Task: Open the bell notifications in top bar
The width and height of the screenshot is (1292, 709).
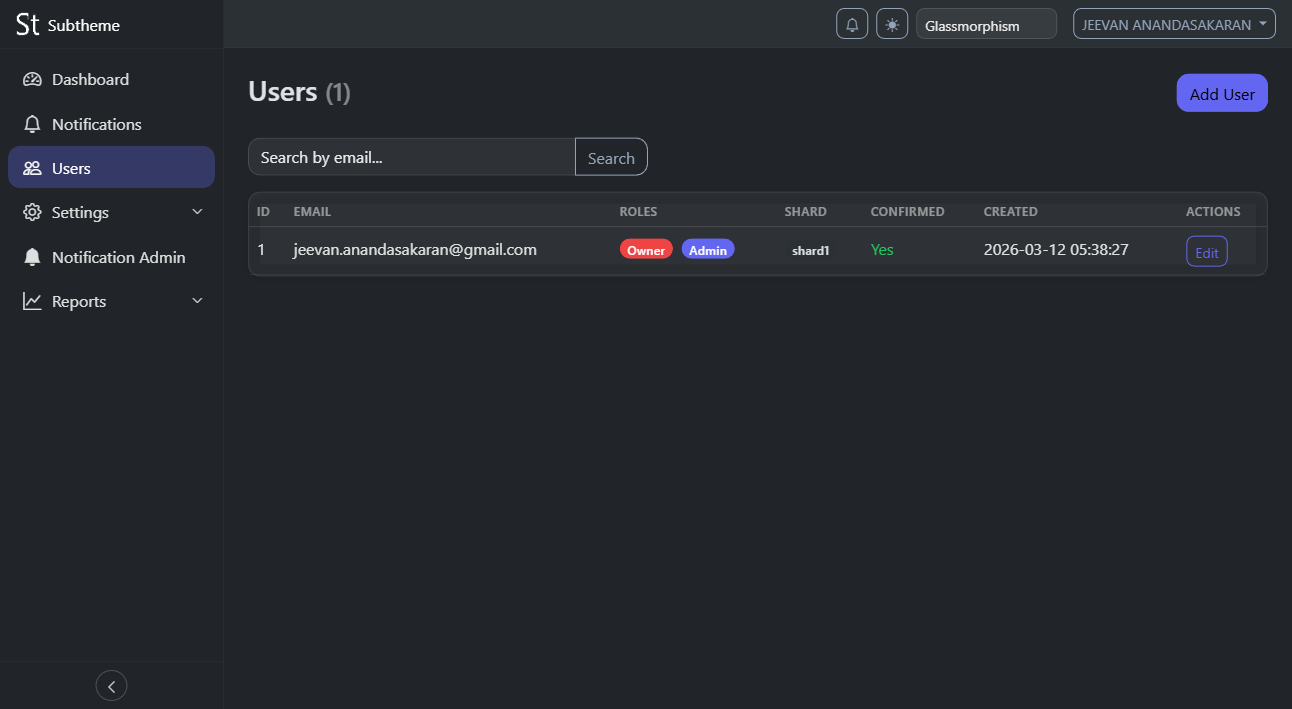Action: [x=852, y=24]
